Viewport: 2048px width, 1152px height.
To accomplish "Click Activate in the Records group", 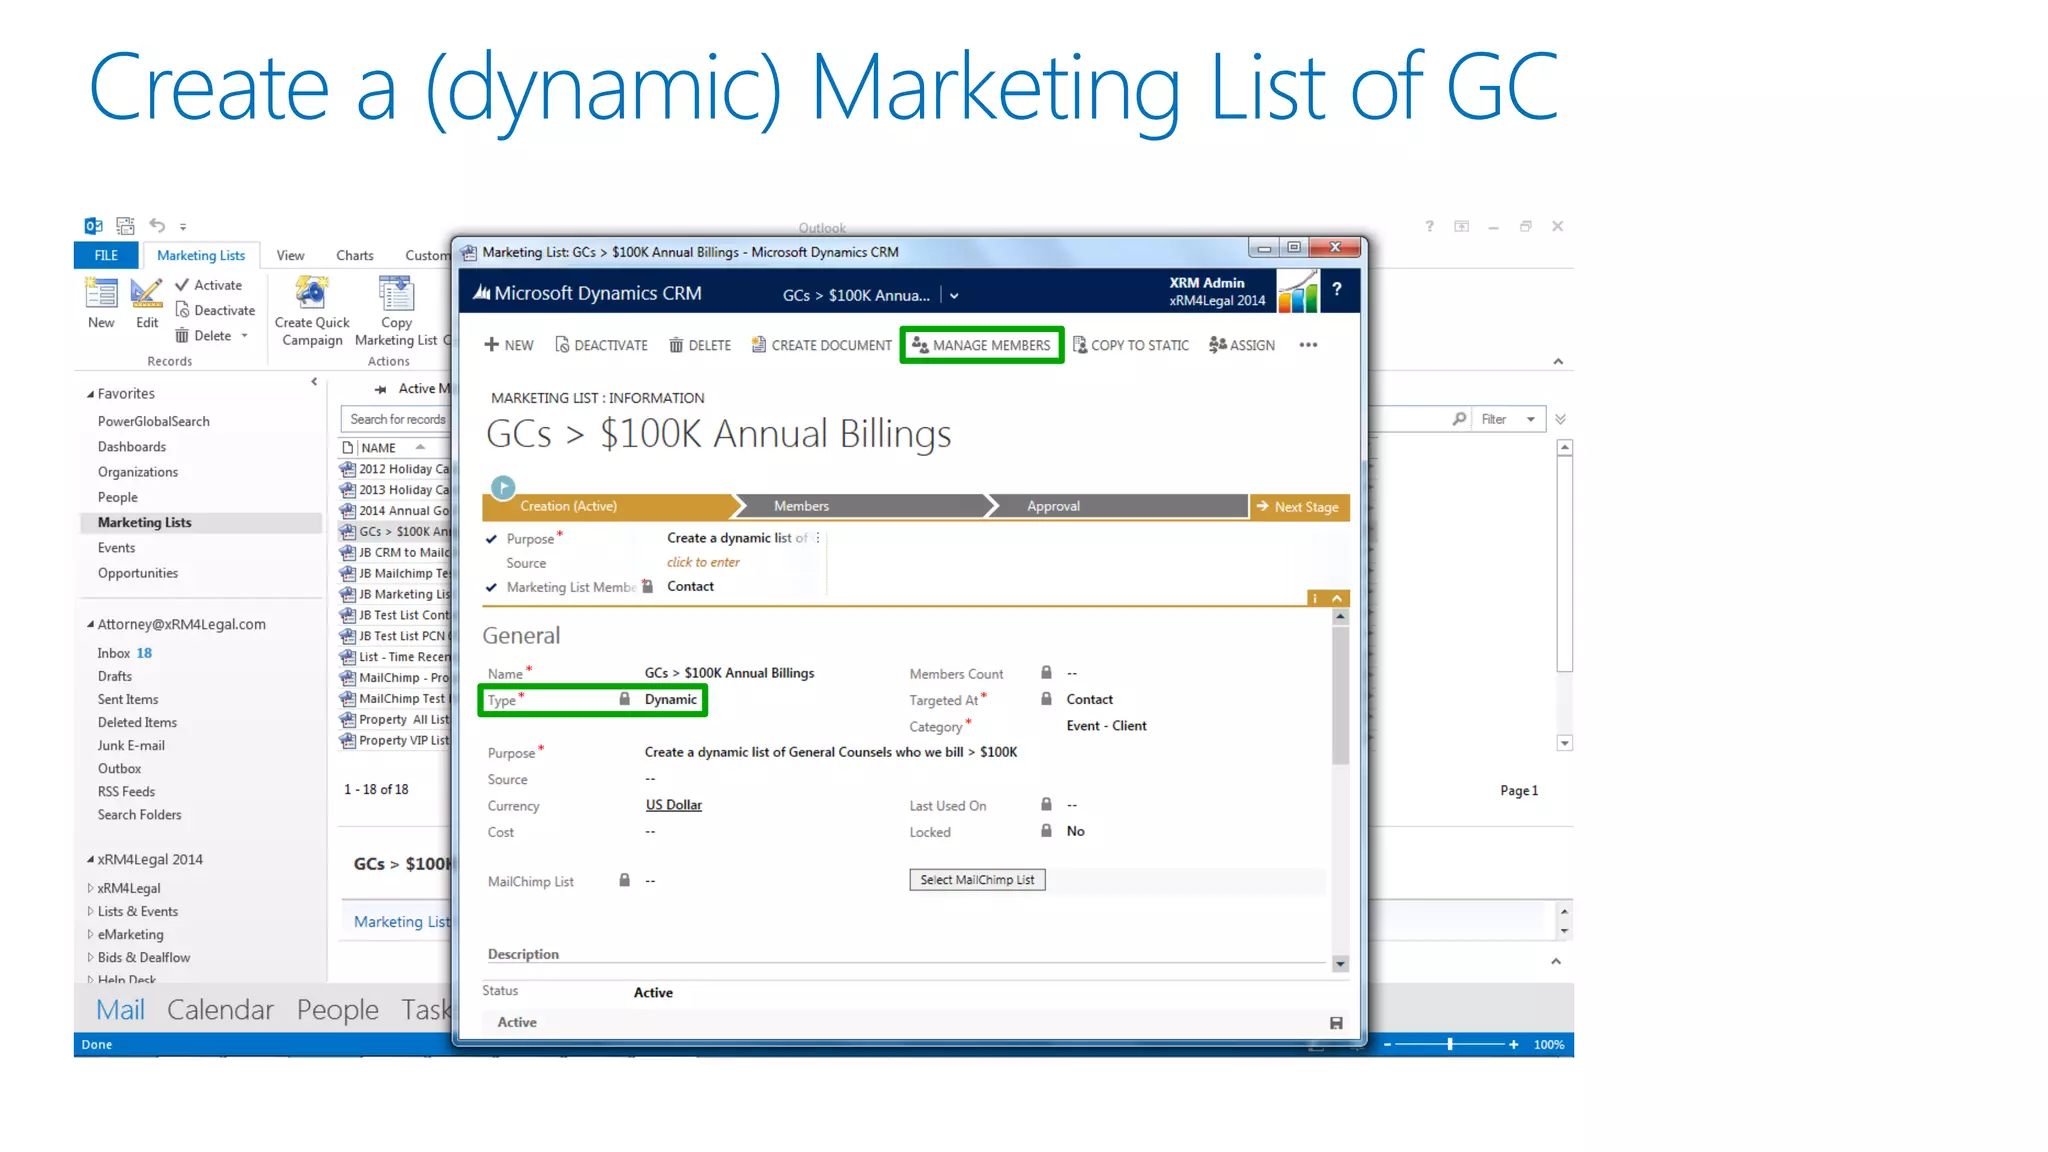I will tap(208, 285).
